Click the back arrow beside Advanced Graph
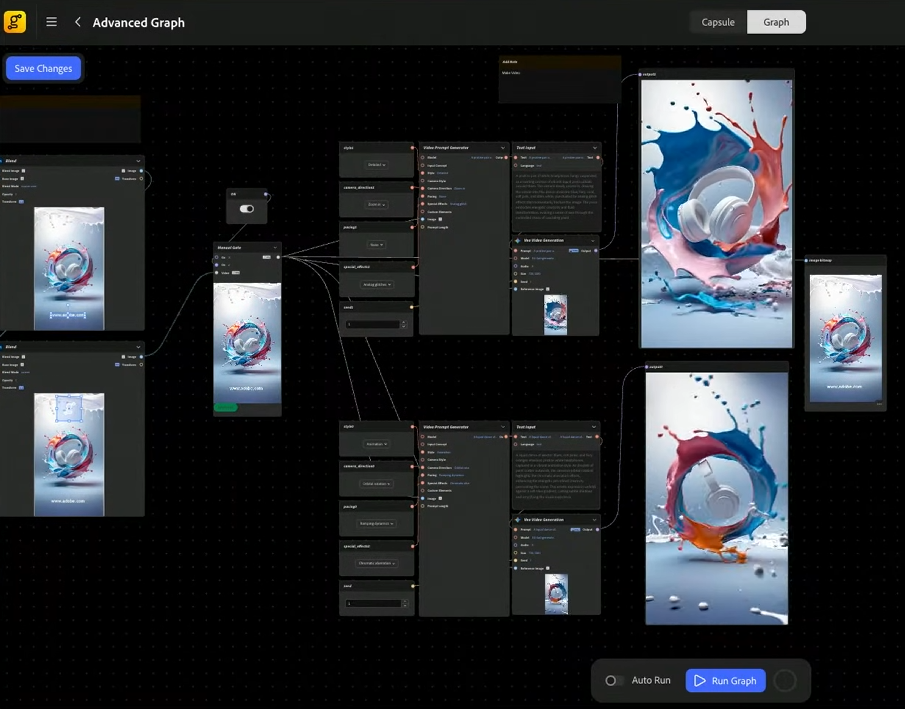The height and width of the screenshot is (709, 905). [x=77, y=22]
